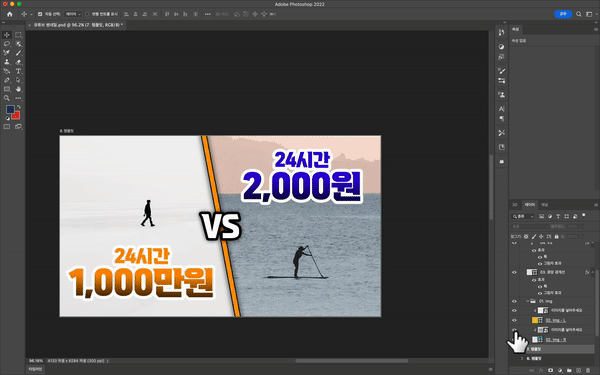Hide clipped image layer above 02. img - L
600x375 pixels.
[514, 311]
